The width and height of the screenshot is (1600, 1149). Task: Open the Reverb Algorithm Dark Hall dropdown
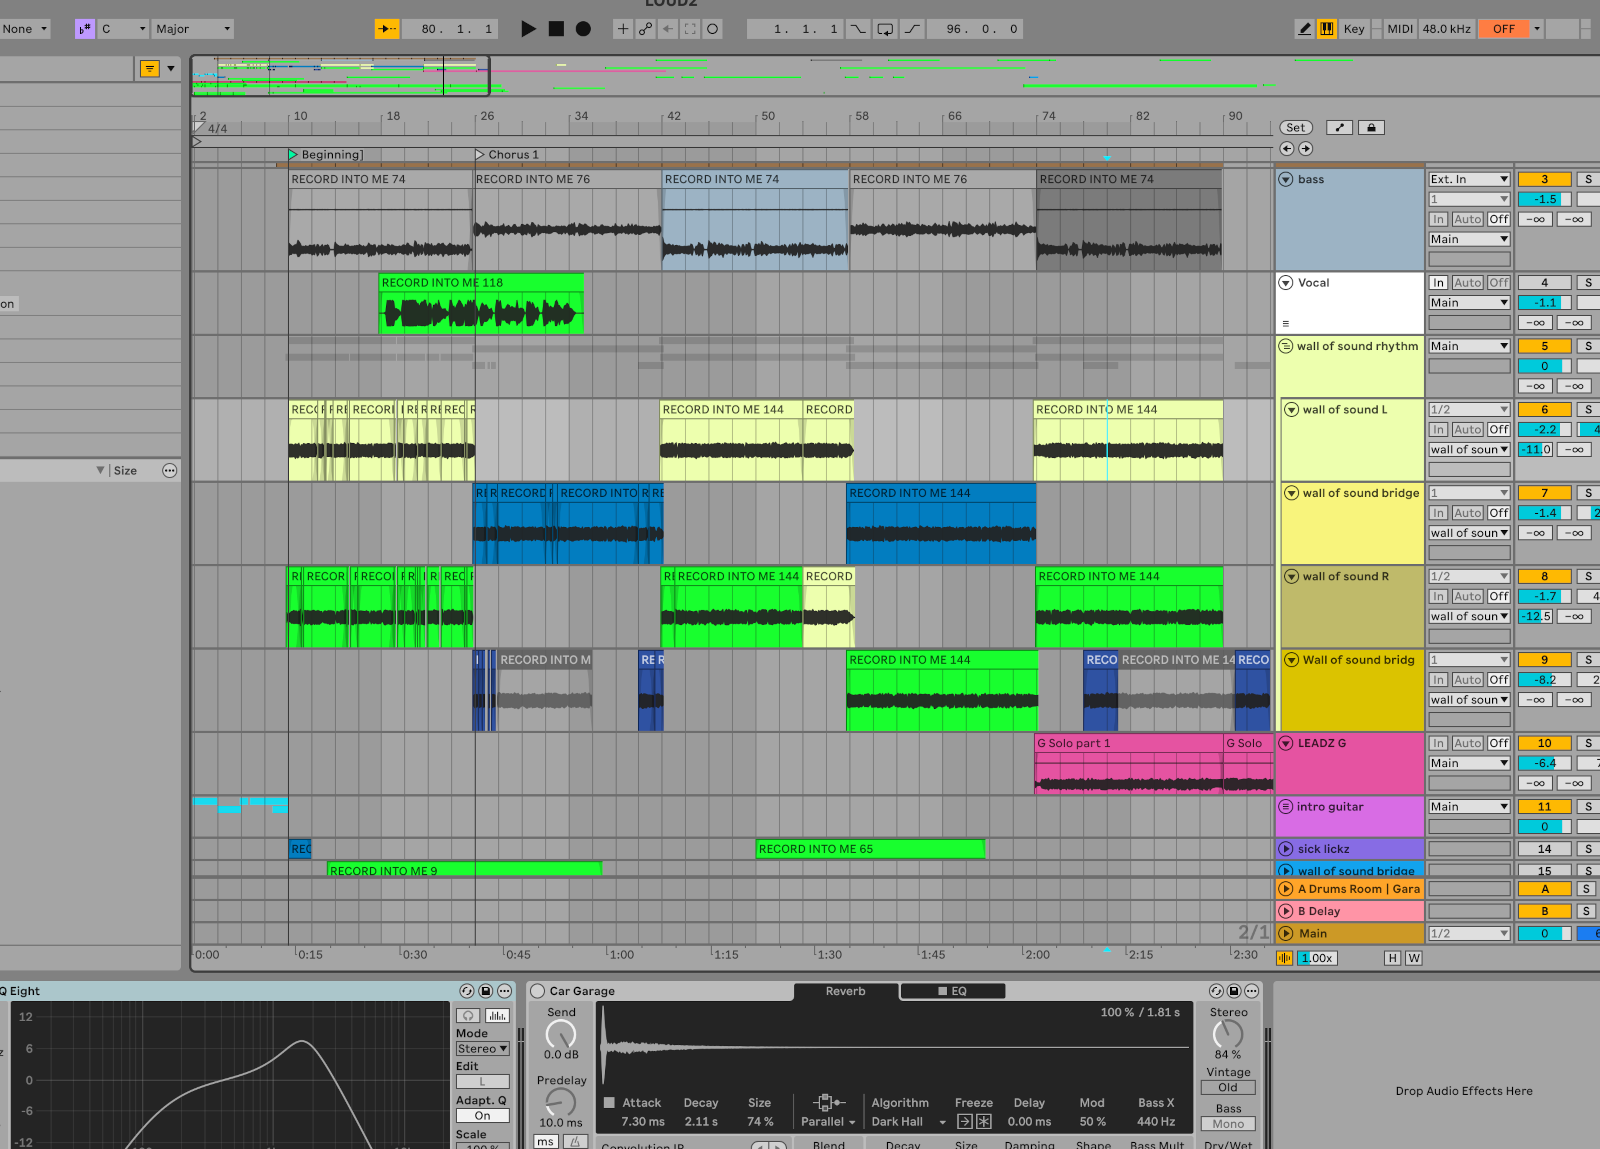[908, 1122]
